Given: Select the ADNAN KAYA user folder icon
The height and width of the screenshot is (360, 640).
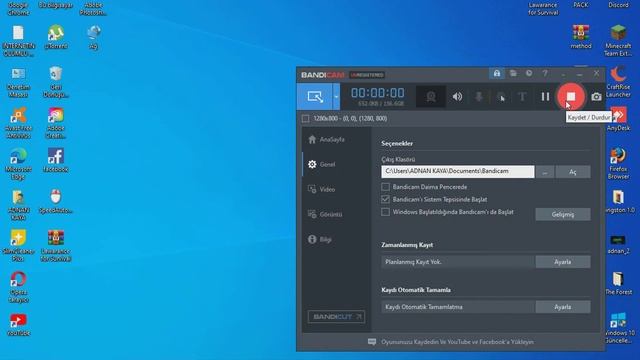Looking at the screenshot, I should click(x=18, y=205).
